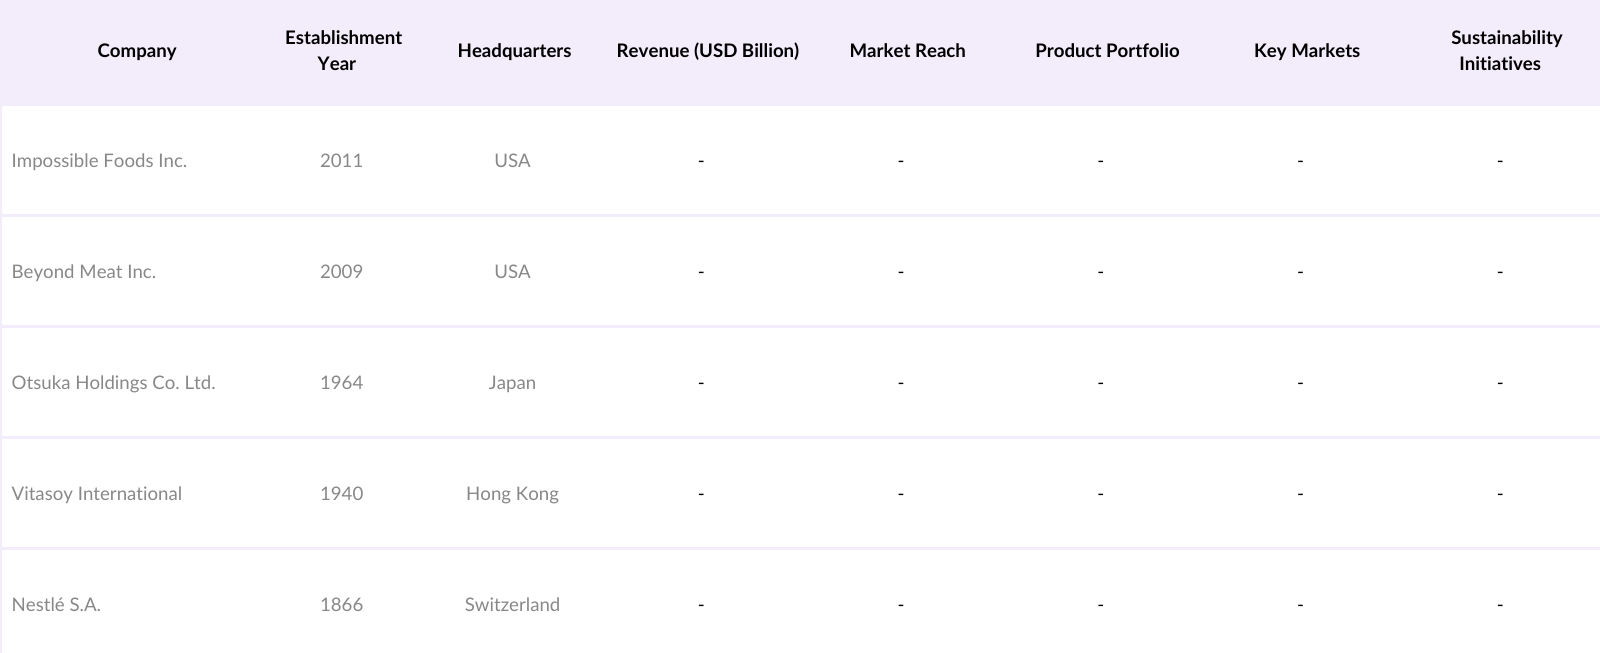The height and width of the screenshot is (653, 1600).
Task: Click the Market Reach column header
Action: (x=908, y=51)
